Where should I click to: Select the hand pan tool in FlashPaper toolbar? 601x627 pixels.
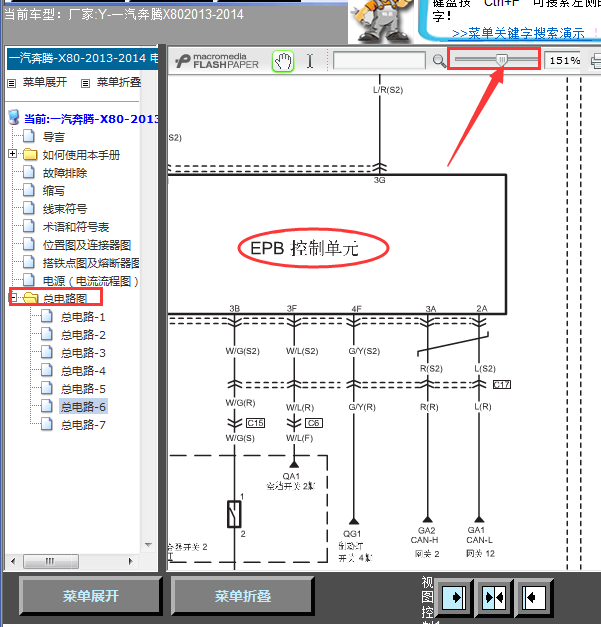click(283, 62)
